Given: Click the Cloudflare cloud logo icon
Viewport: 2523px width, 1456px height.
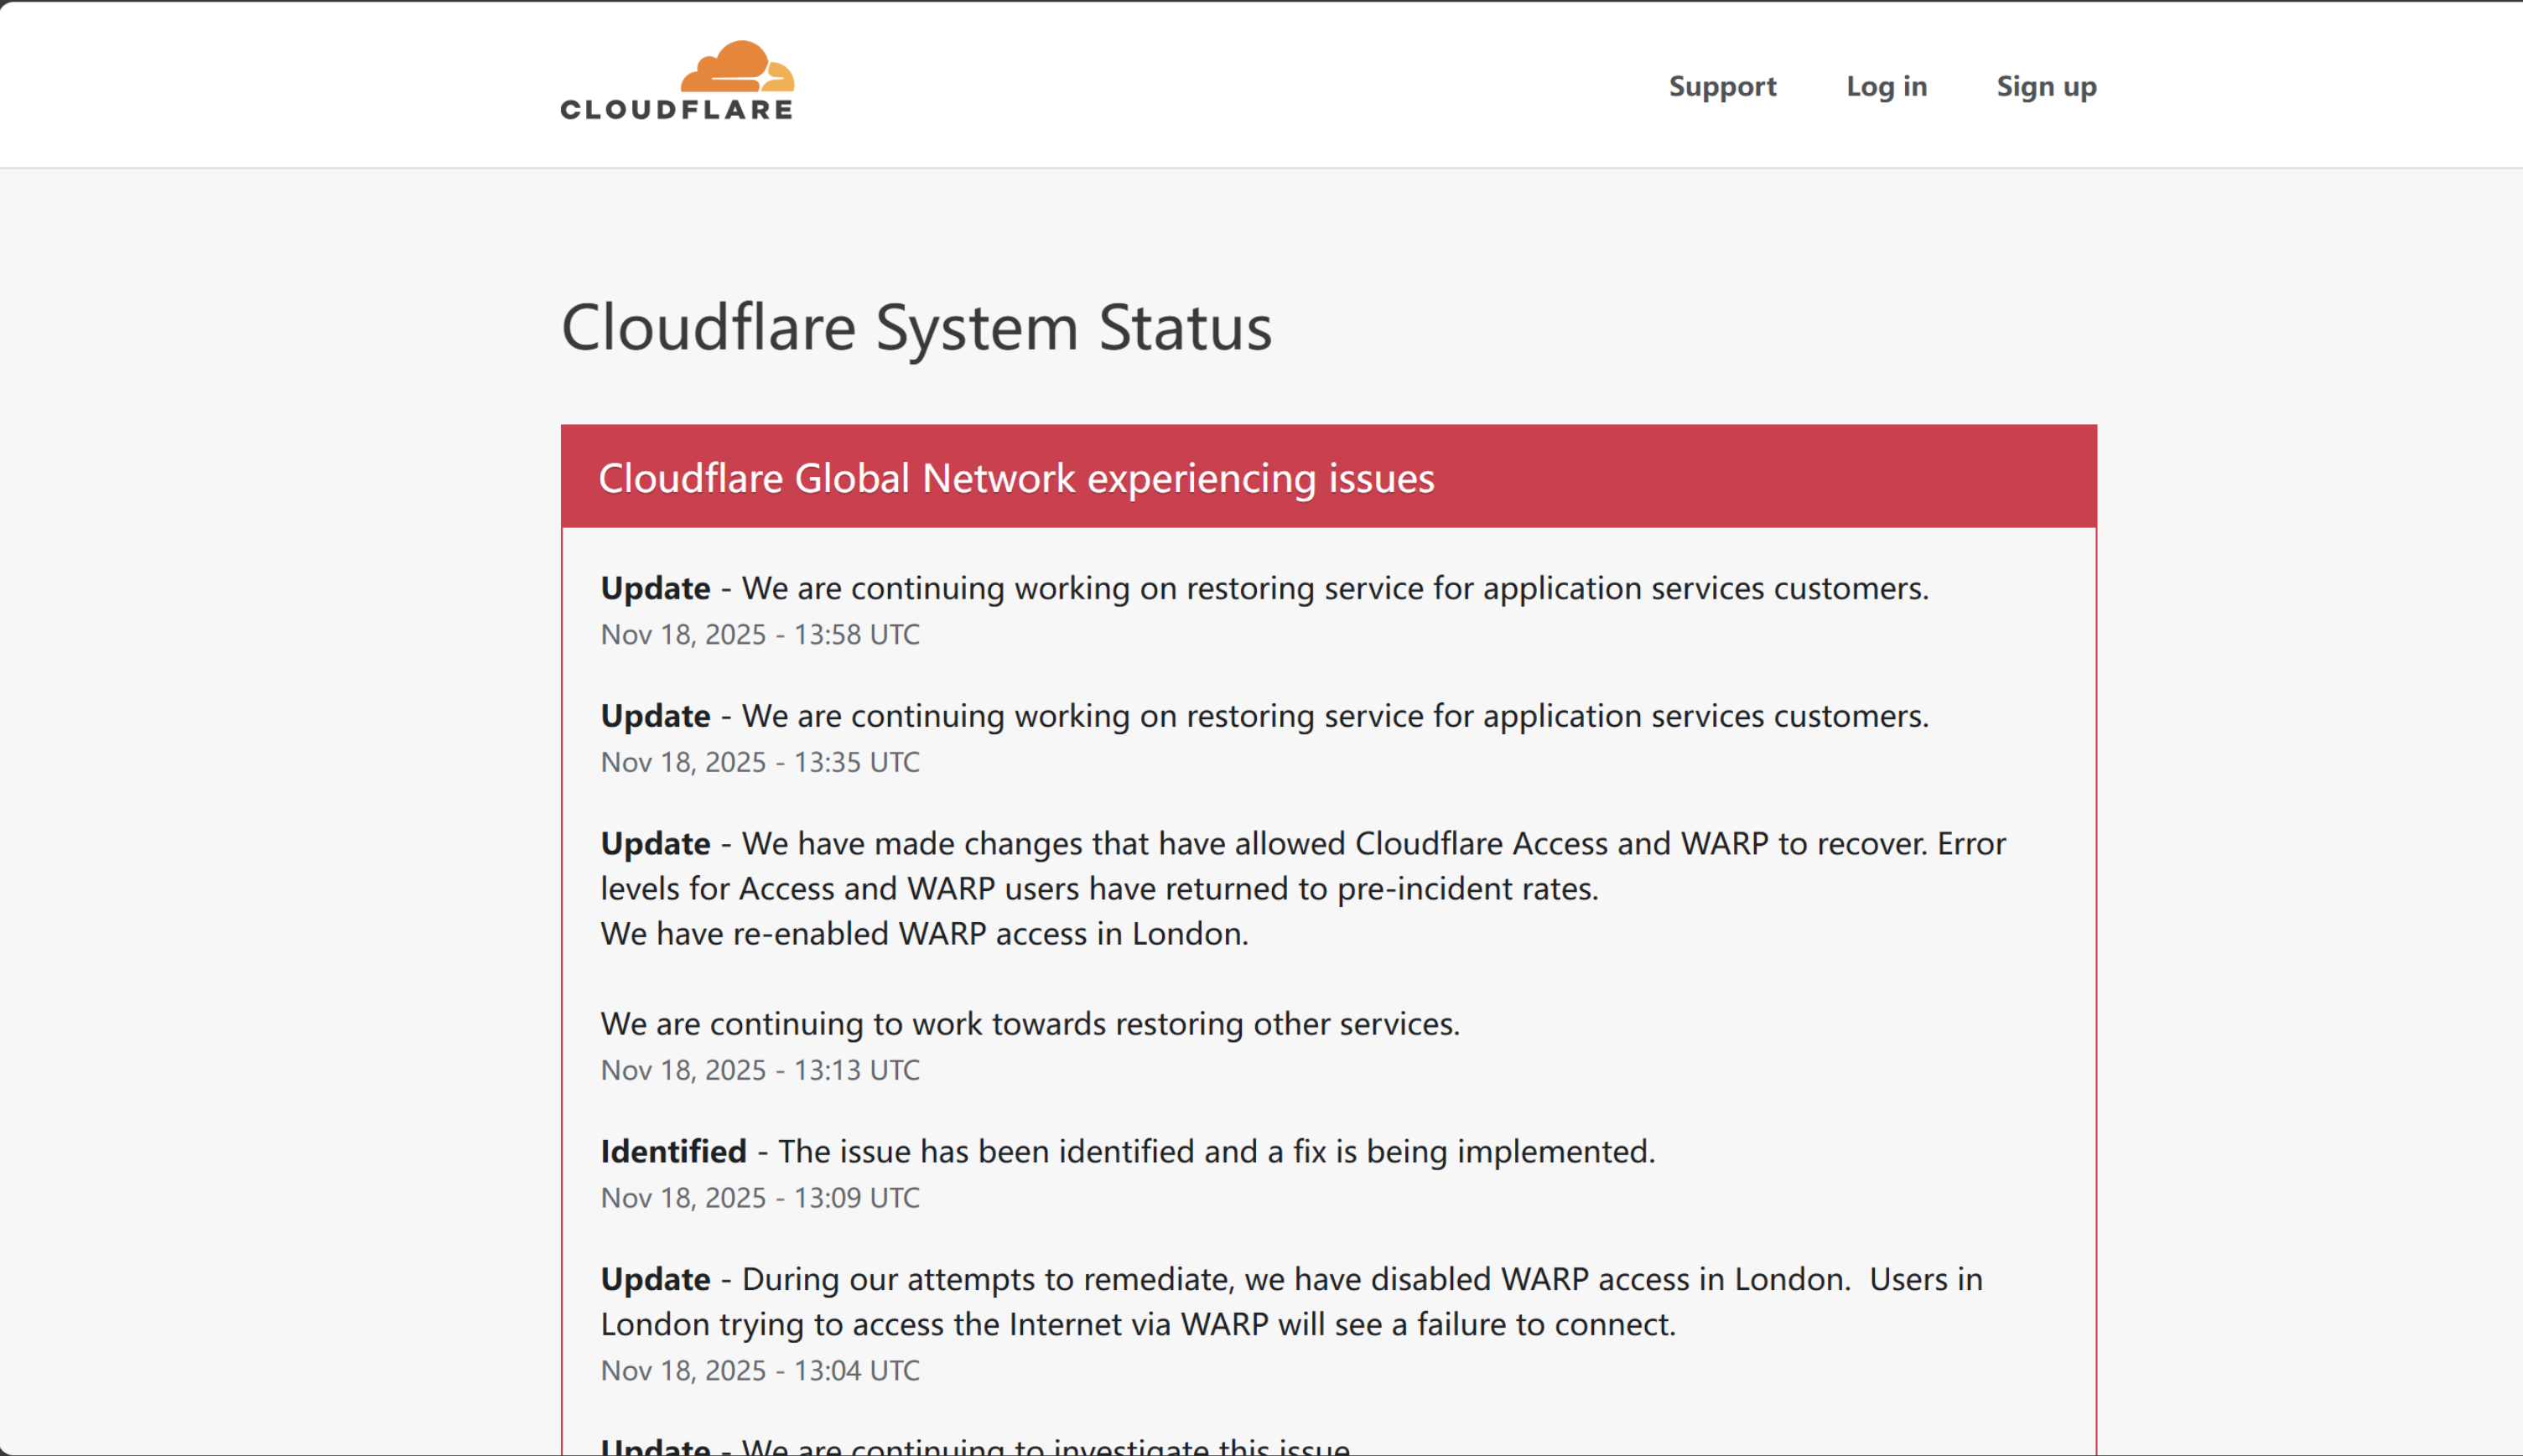Looking at the screenshot, I should 738,66.
